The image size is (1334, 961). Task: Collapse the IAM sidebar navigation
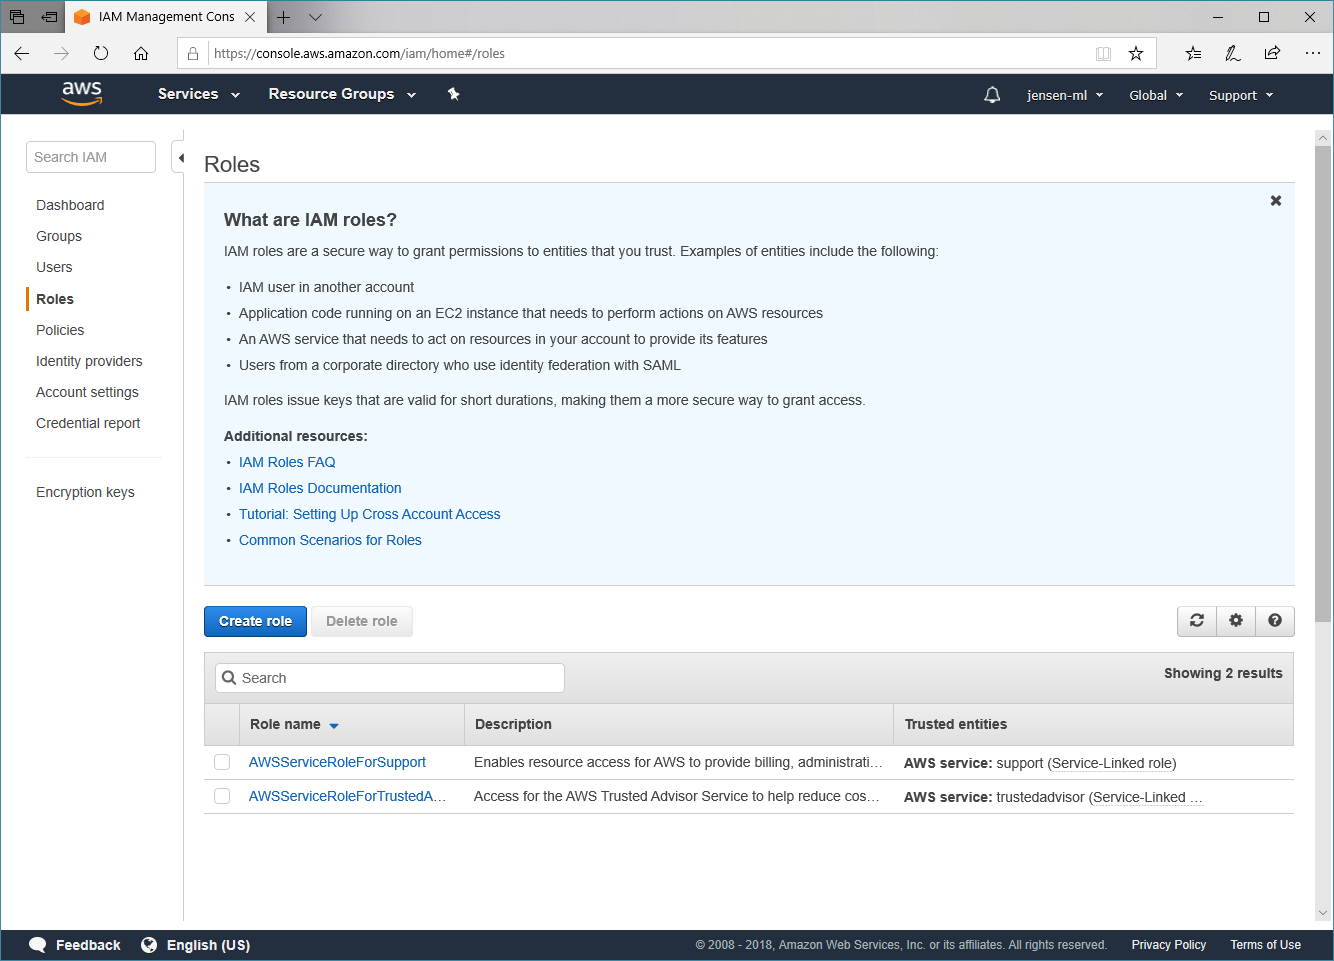click(x=180, y=158)
